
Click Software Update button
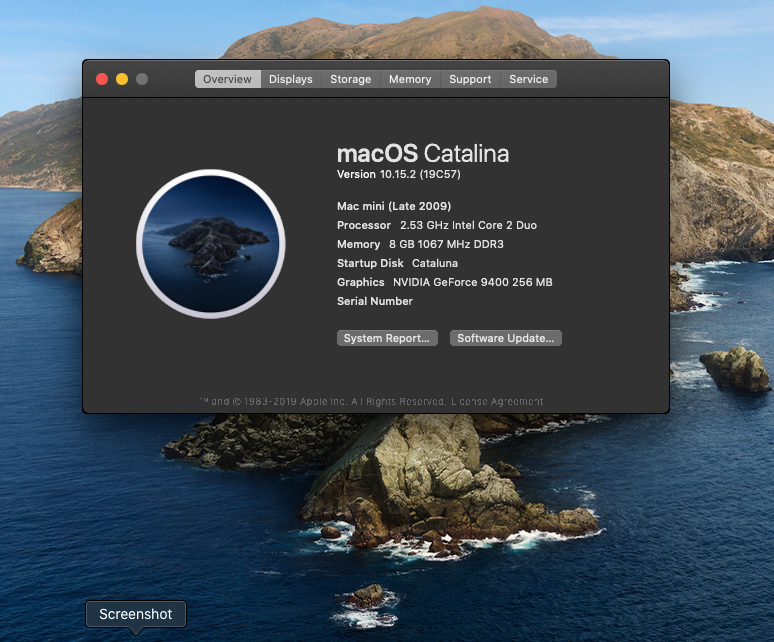(x=505, y=338)
